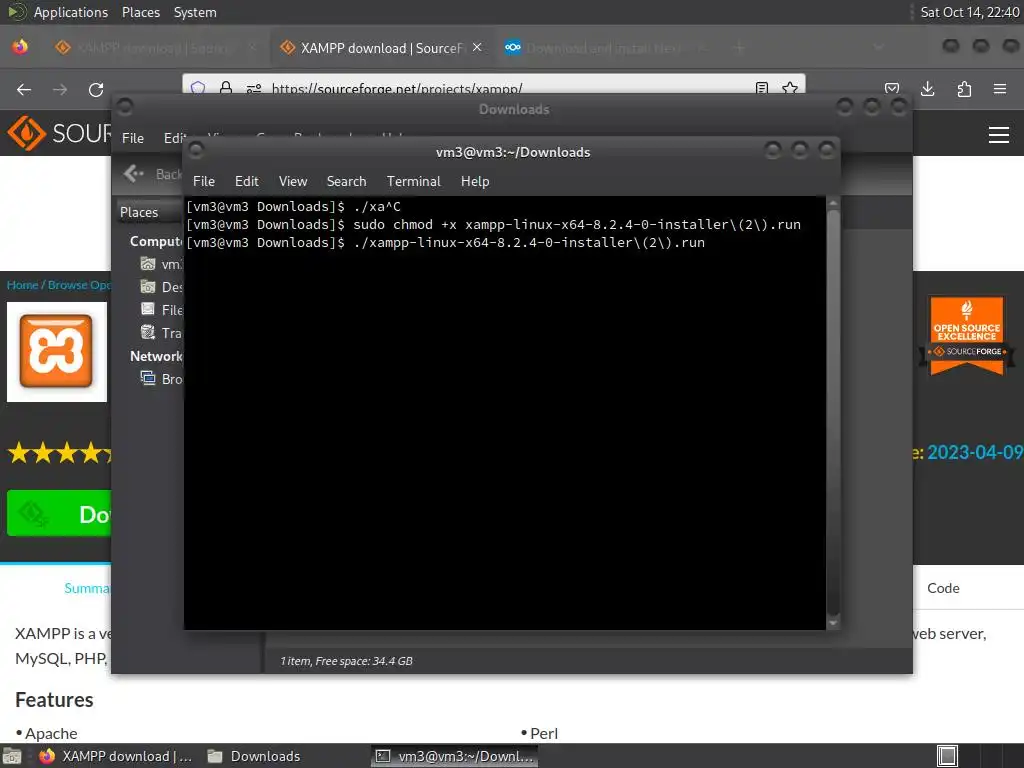Open the terminal File menu
The image size is (1024, 768).
tap(204, 181)
